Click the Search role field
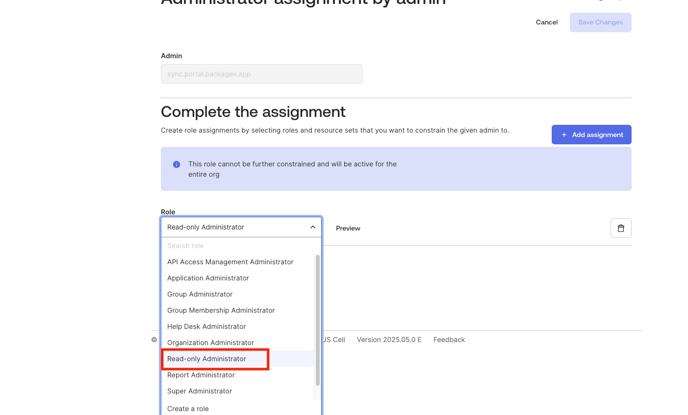The height and width of the screenshot is (415, 688). point(238,246)
